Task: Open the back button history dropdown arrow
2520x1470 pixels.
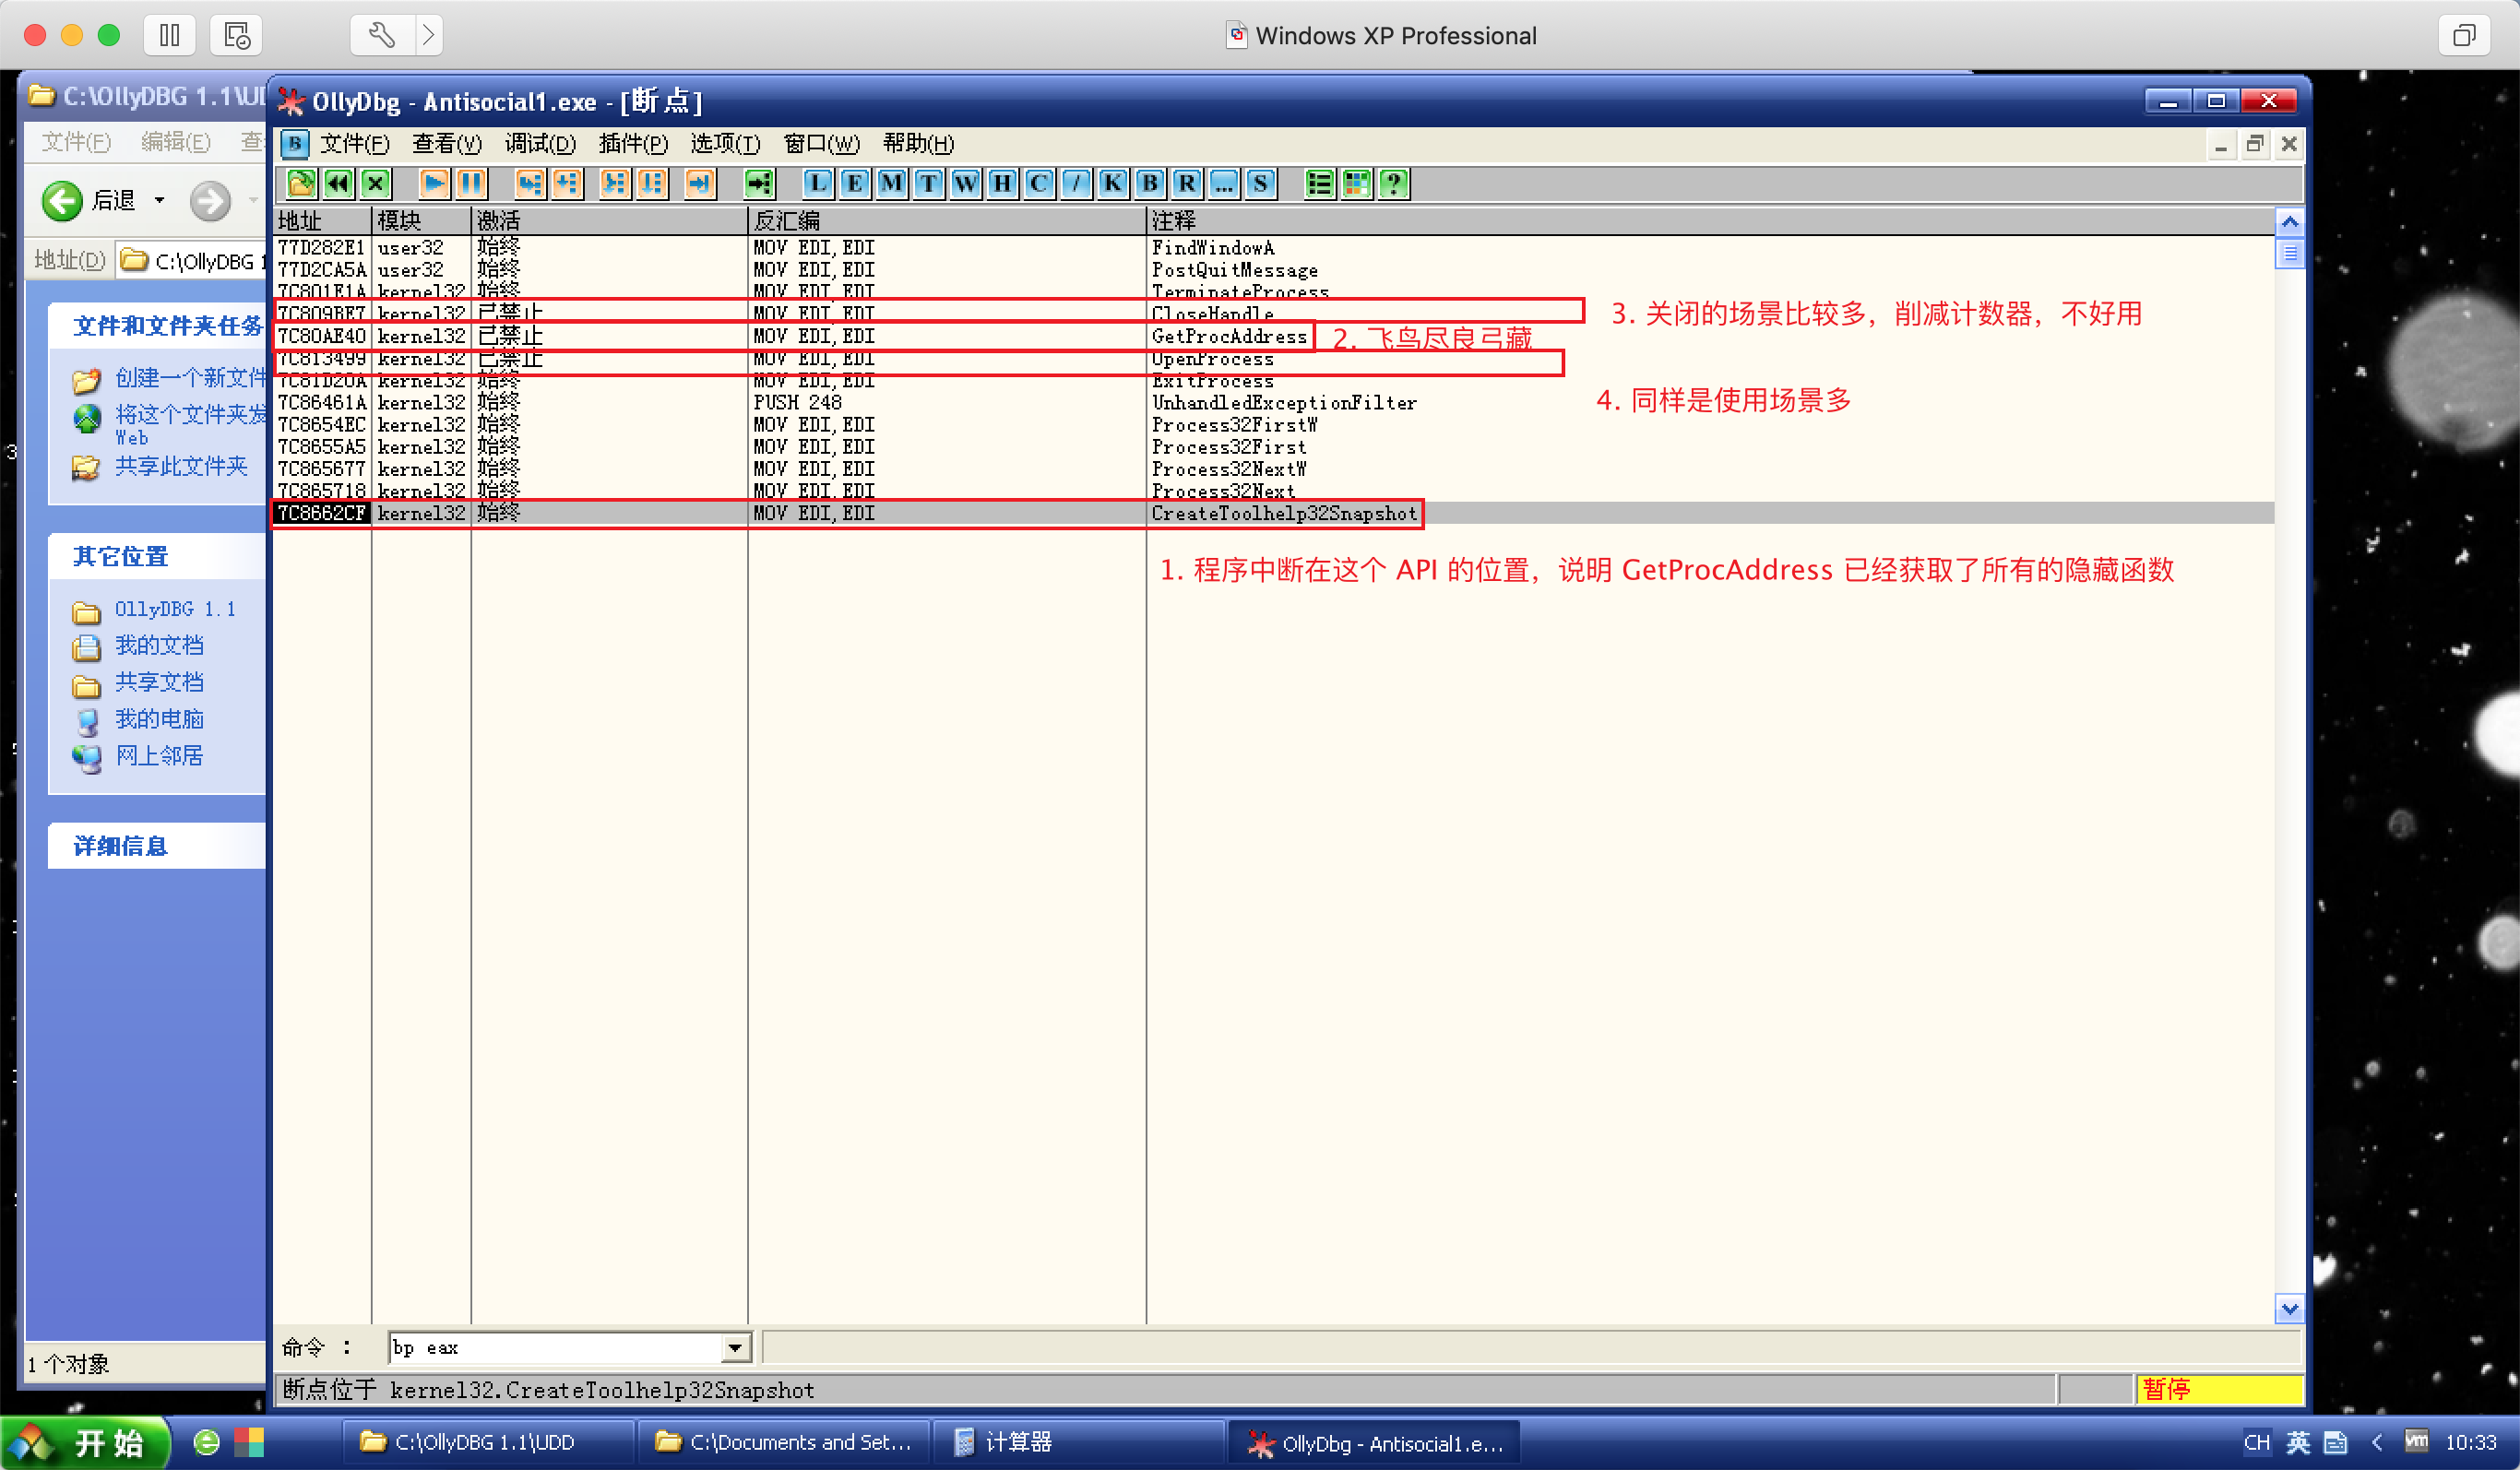Action: [x=159, y=201]
